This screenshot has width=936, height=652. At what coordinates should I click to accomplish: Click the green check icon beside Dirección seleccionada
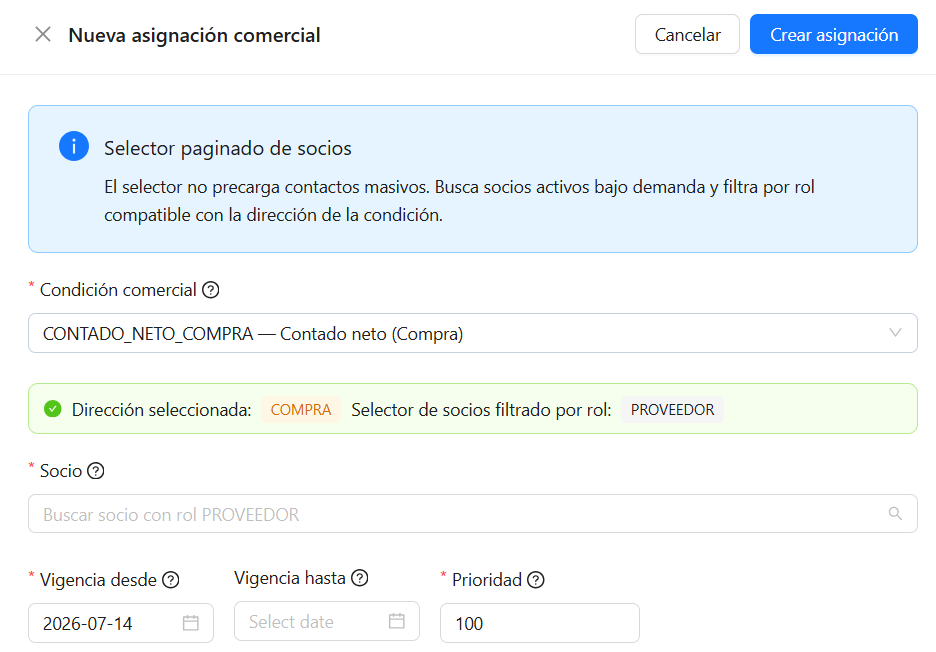coord(53,409)
